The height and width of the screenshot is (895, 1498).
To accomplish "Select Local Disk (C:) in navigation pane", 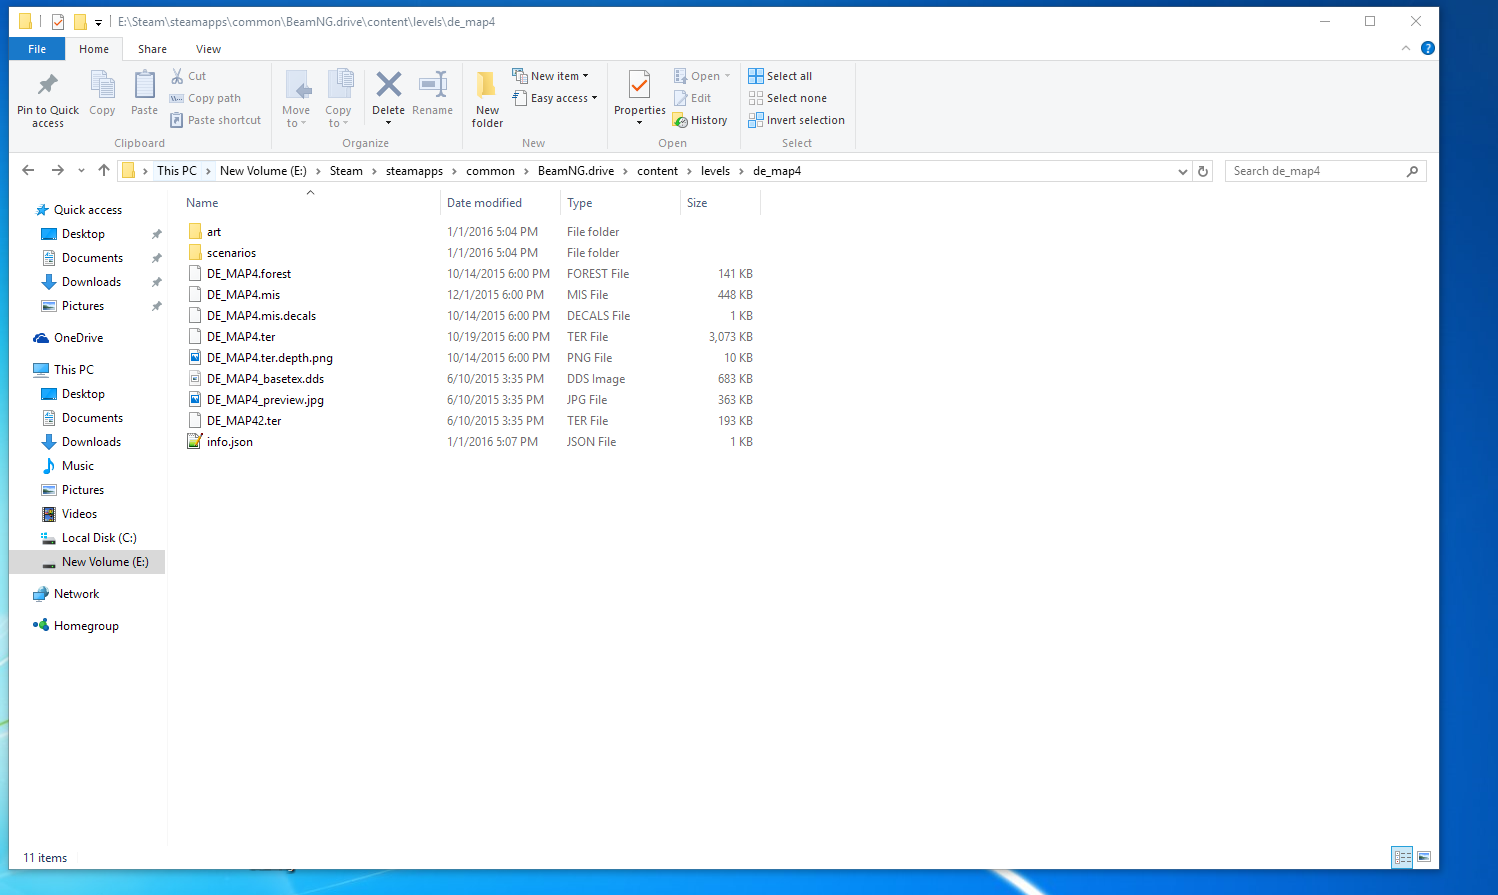I will pyautogui.click(x=99, y=538).
